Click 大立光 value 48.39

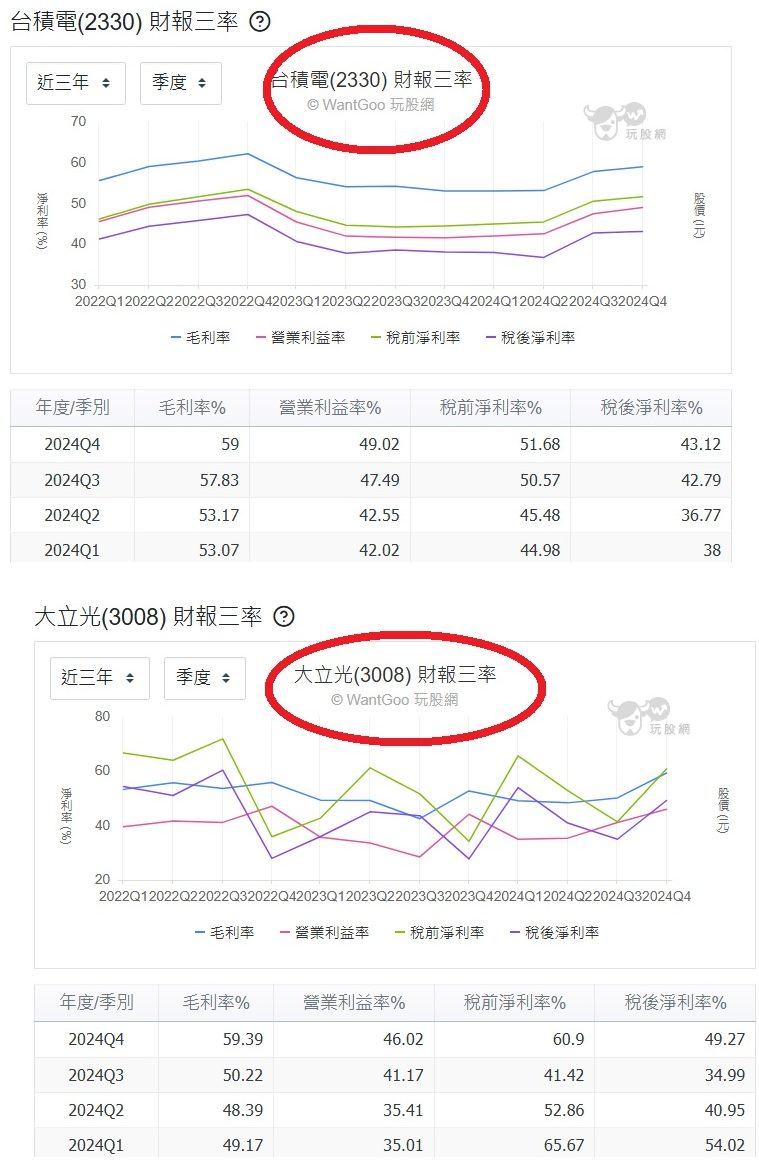coord(243,1110)
